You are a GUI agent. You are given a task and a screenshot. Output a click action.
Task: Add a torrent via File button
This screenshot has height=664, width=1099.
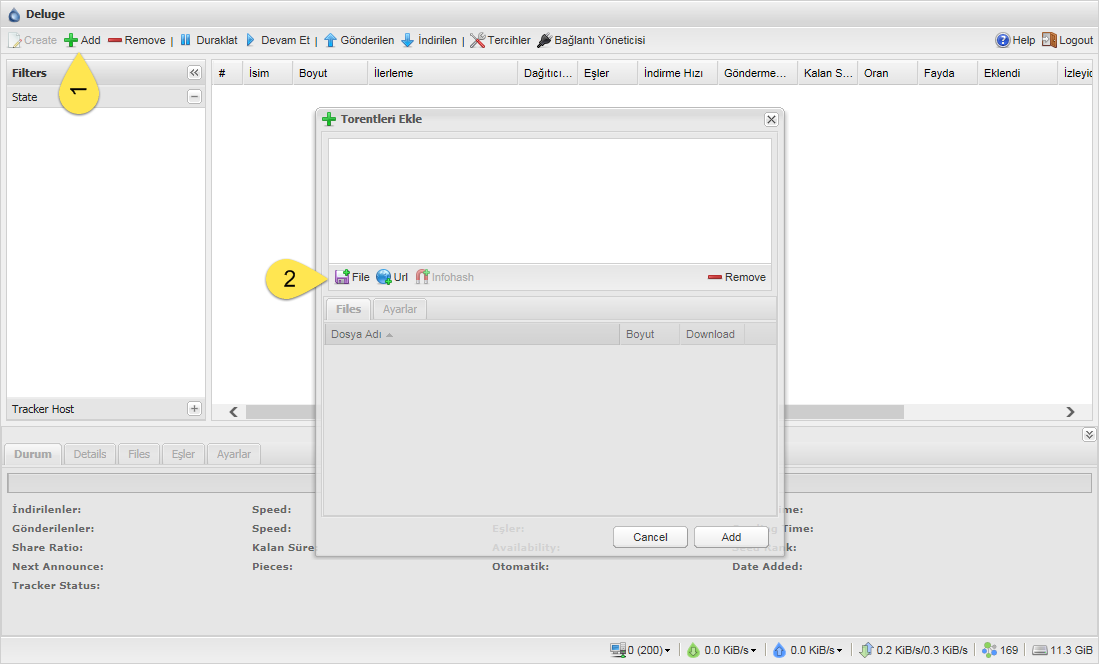point(352,277)
